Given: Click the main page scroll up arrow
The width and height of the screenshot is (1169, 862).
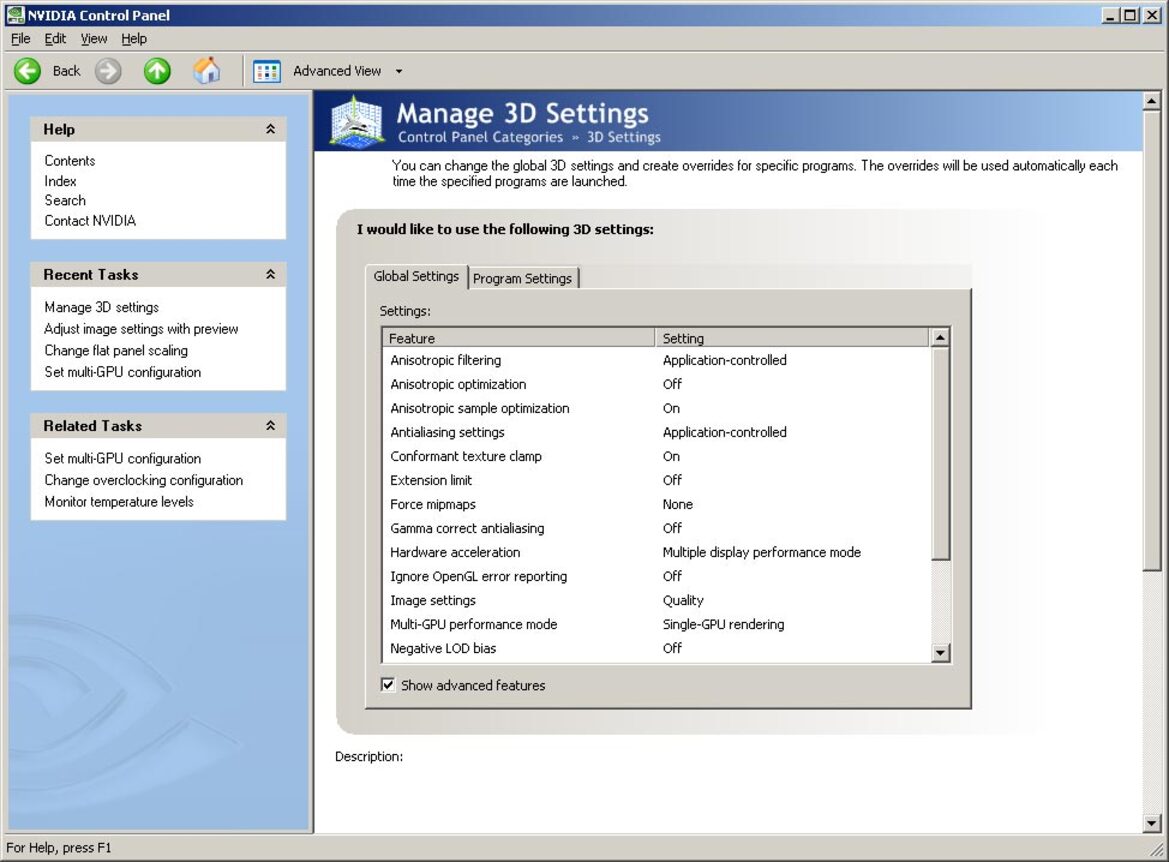Looking at the screenshot, I should pos(1151,100).
